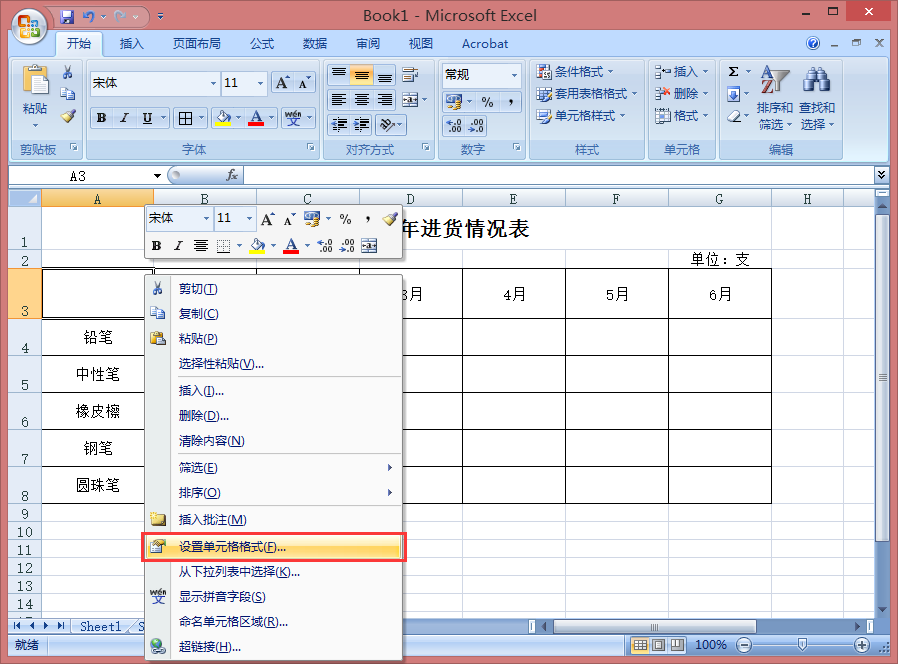Open 筛选(E) submenu in context menu
The width and height of the screenshot is (898, 664).
pyautogui.click(x=274, y=468)
